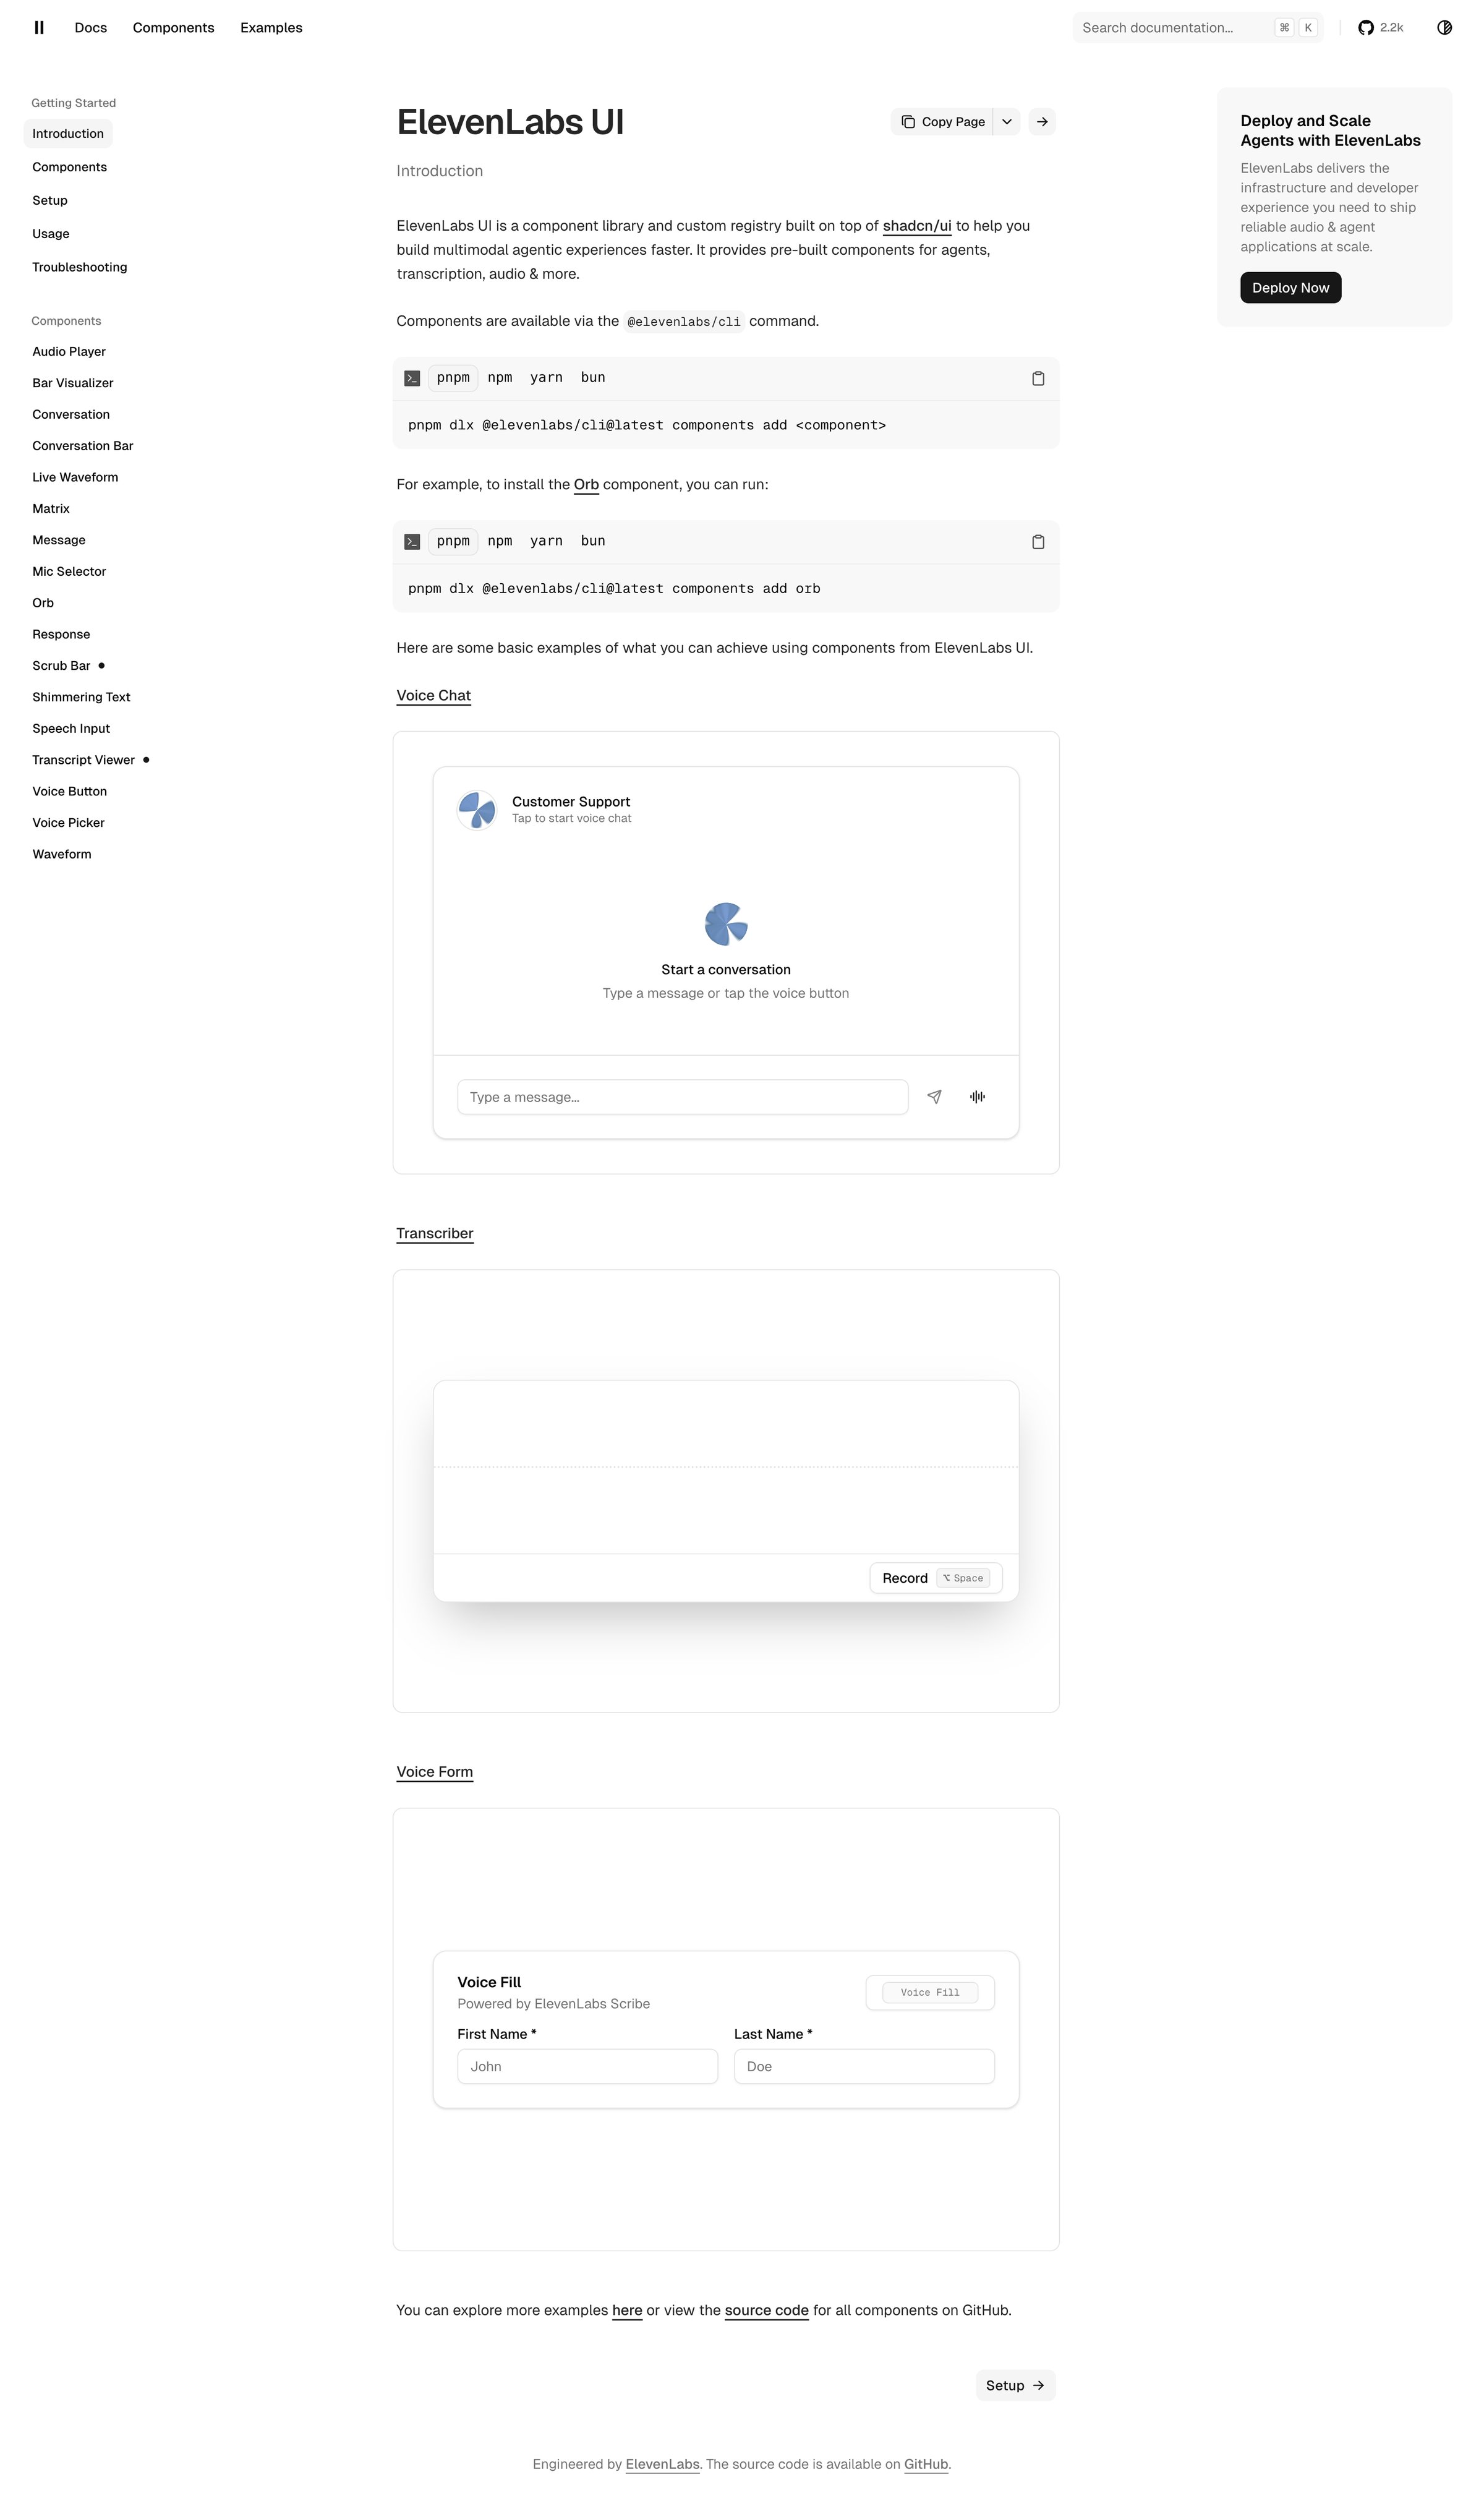Open Waveform in the sidebar list

click(62, 854)
